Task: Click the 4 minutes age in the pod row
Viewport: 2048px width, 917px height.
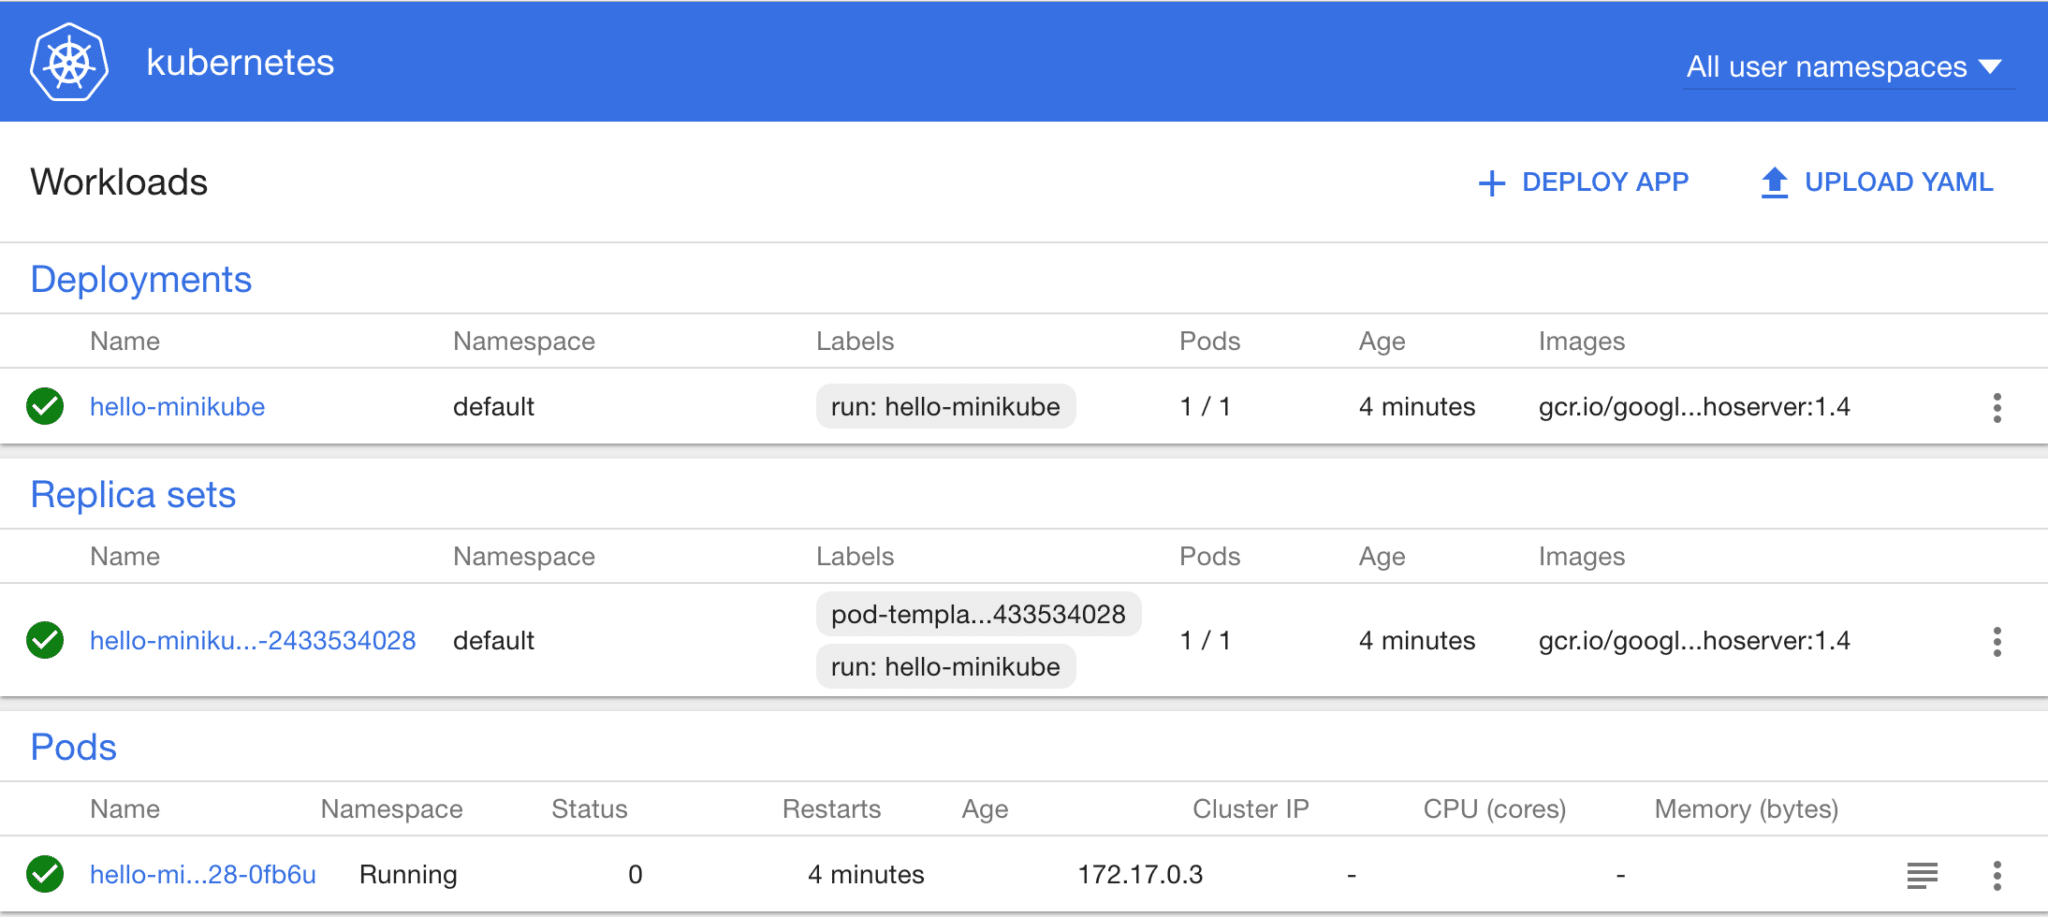Action: pos(866,875)
